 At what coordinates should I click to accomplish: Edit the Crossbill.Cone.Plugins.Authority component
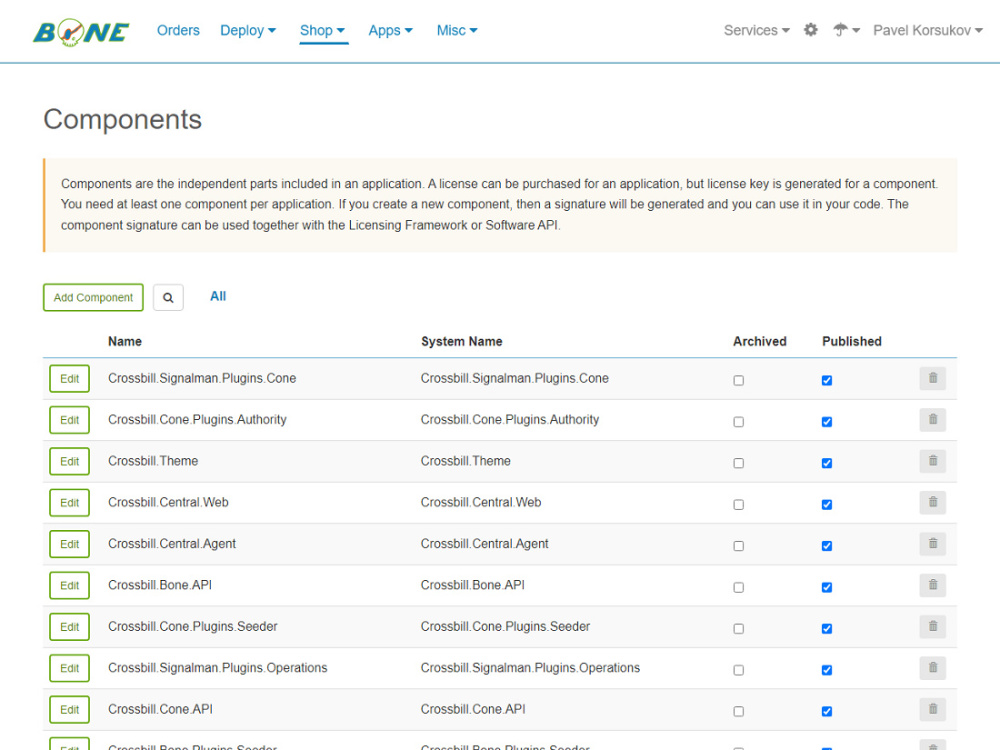(70, 420)
